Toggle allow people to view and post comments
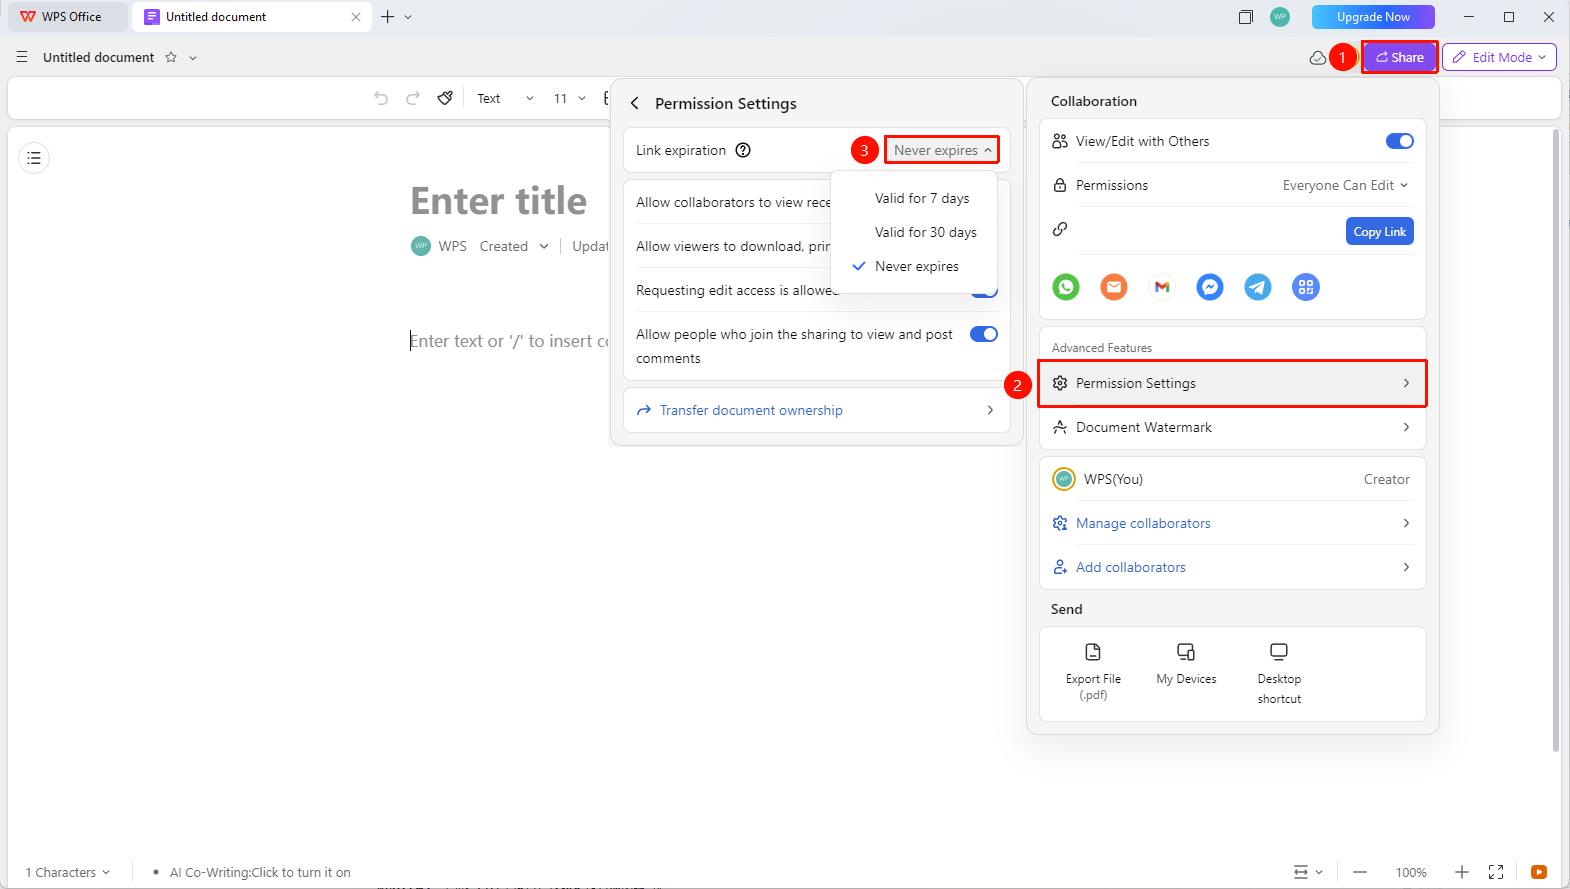 (984, 334)
